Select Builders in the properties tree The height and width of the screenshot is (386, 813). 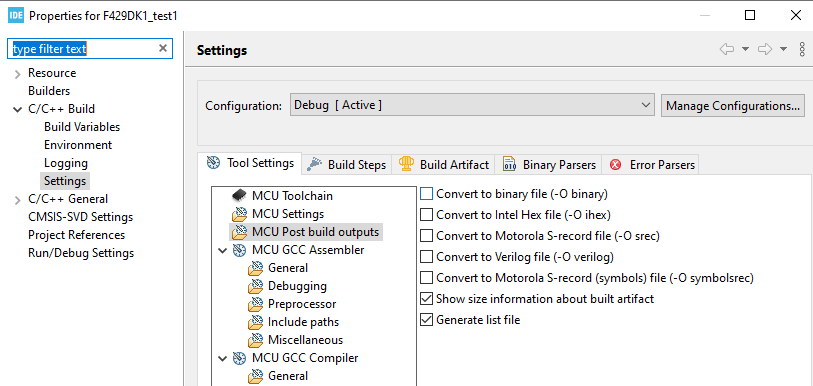point(49,91)
